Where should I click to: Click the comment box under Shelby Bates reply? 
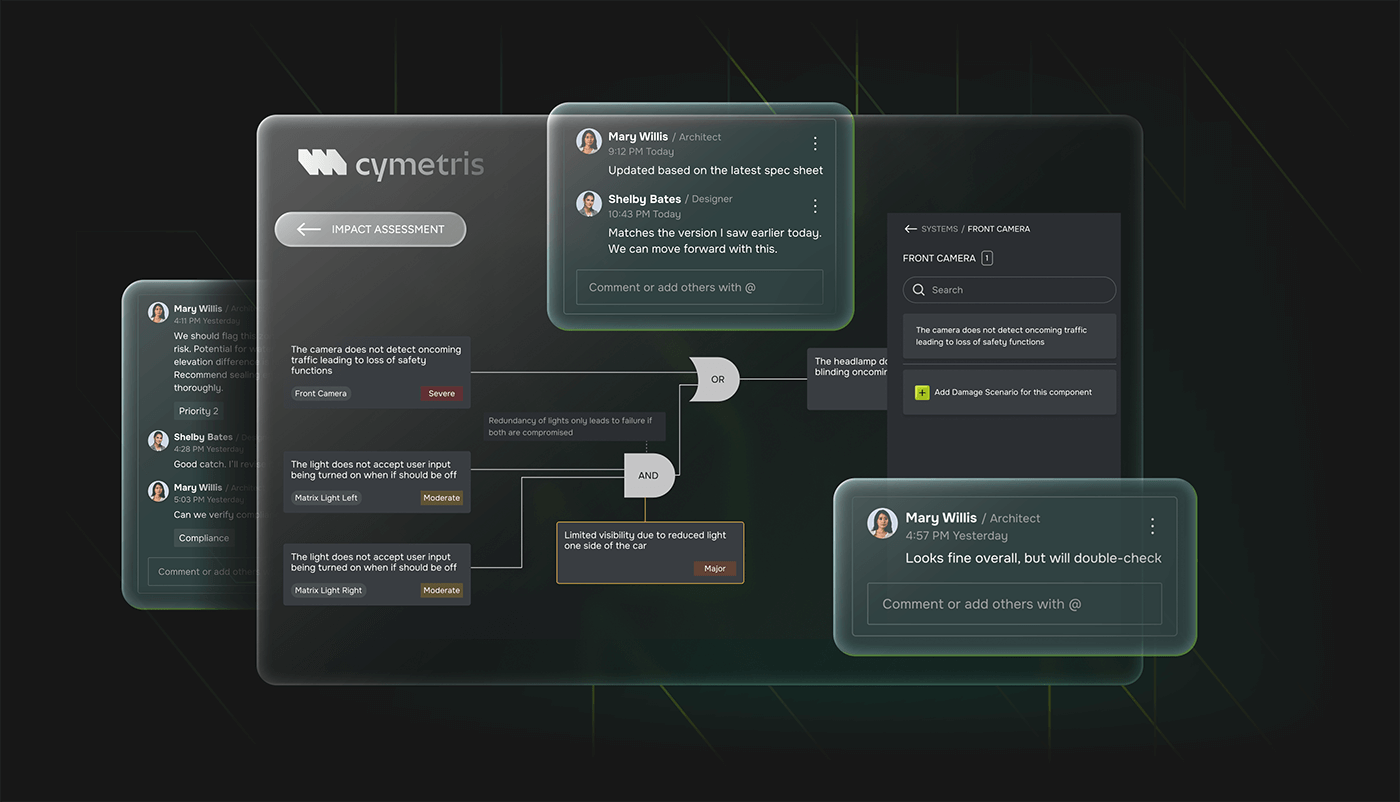pyautogui.click(x=699, y=287)
